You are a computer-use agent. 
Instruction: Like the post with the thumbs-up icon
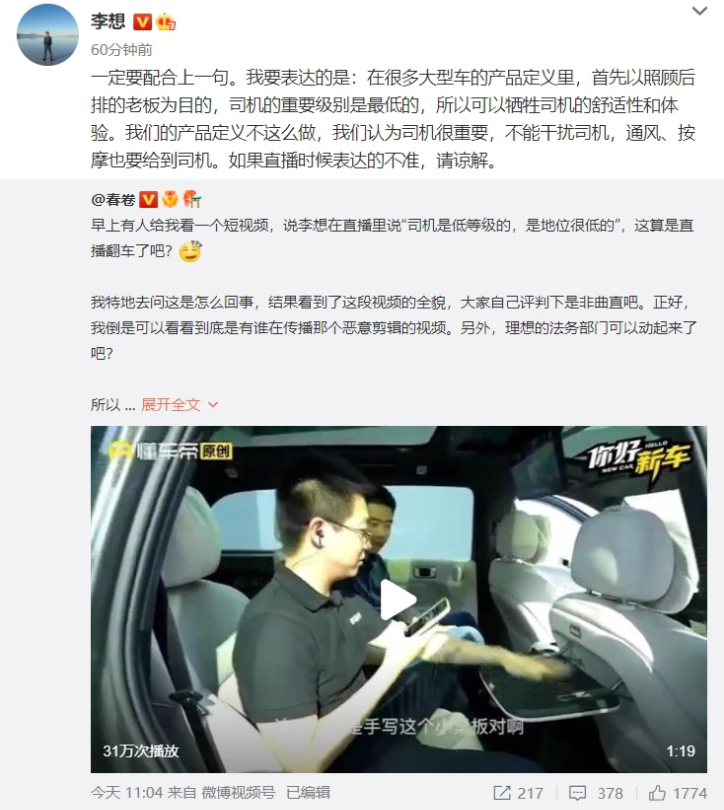[657, 792]
